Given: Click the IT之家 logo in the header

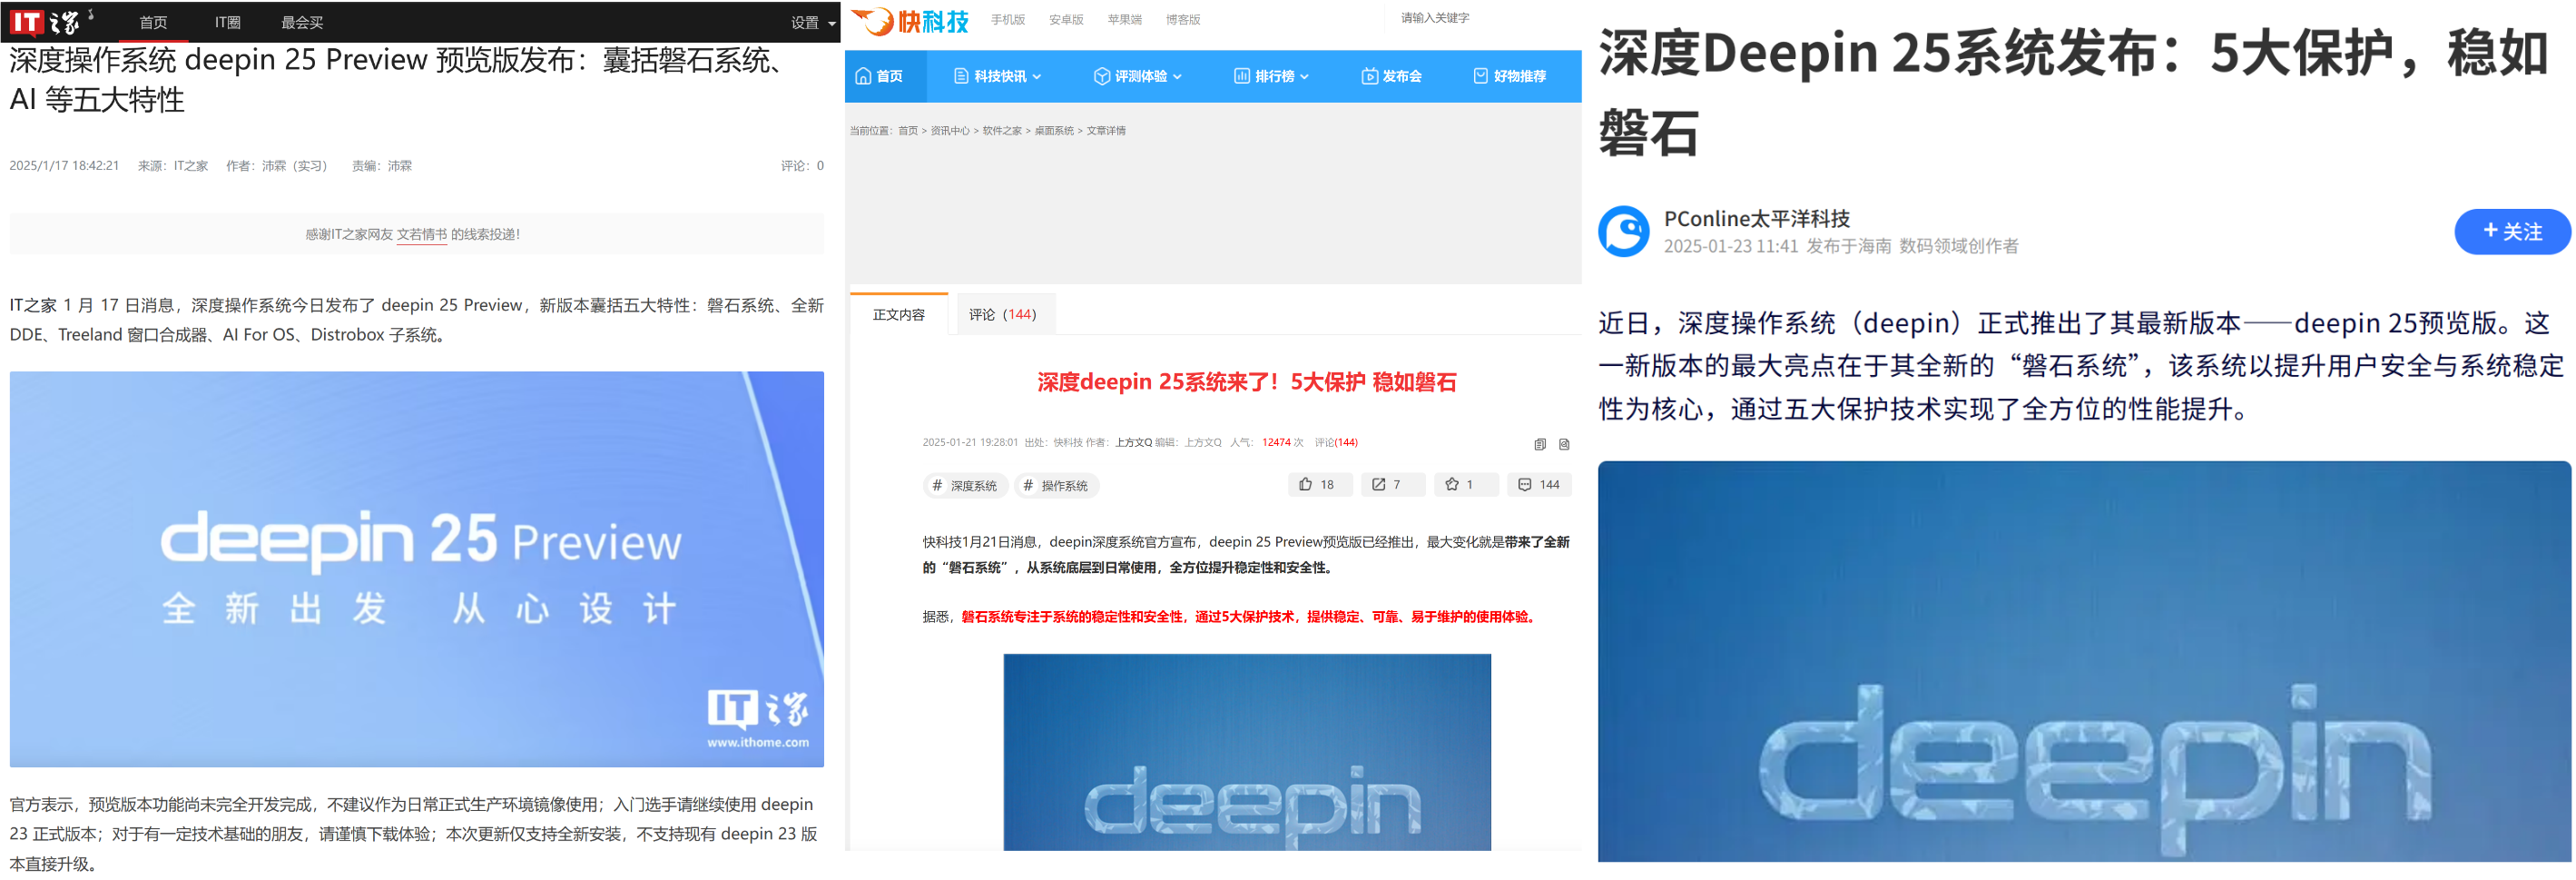Looking at the screenshot, I should pos(45,21).
